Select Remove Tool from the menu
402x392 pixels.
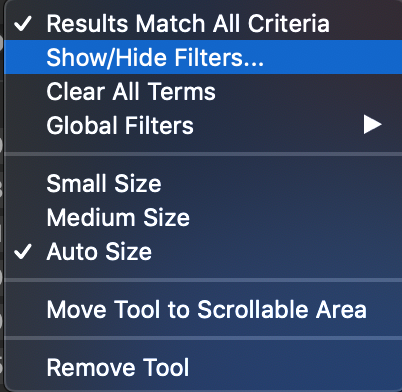[x=203, y=367]
